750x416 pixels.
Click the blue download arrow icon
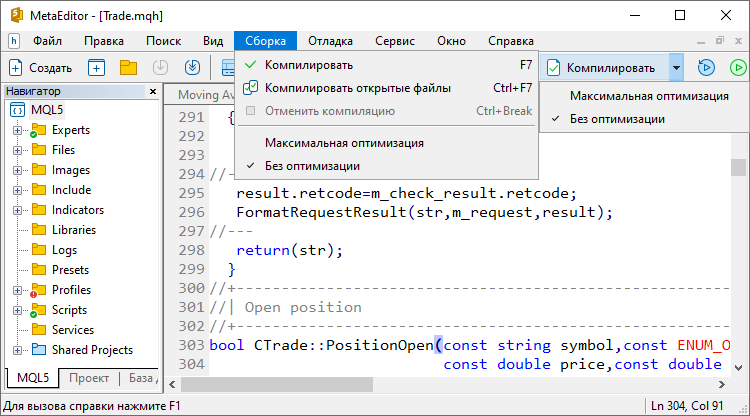[x=192, y=67]
